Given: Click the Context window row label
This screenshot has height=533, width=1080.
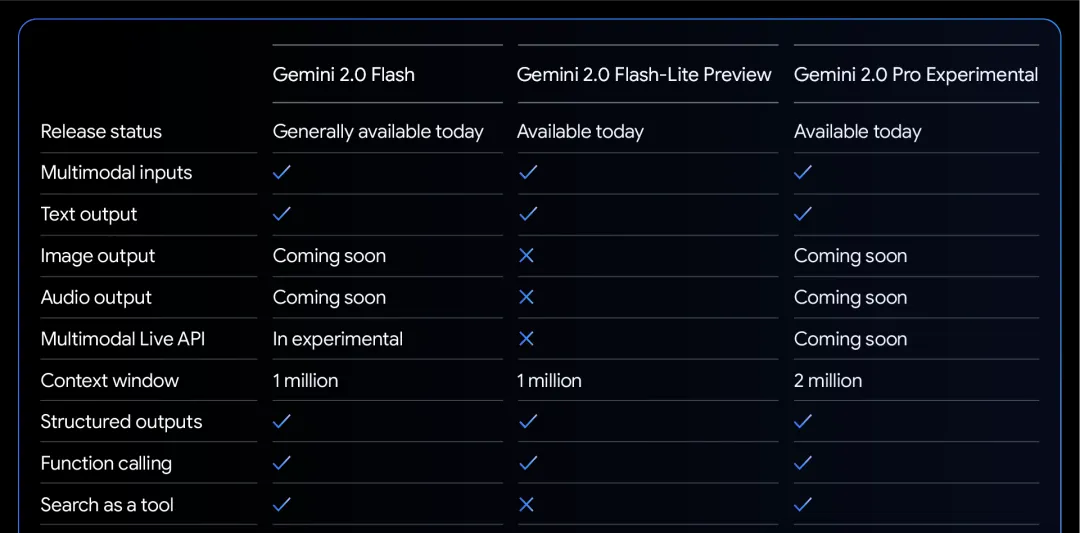Looking at the screenshot, I should 110,380.
